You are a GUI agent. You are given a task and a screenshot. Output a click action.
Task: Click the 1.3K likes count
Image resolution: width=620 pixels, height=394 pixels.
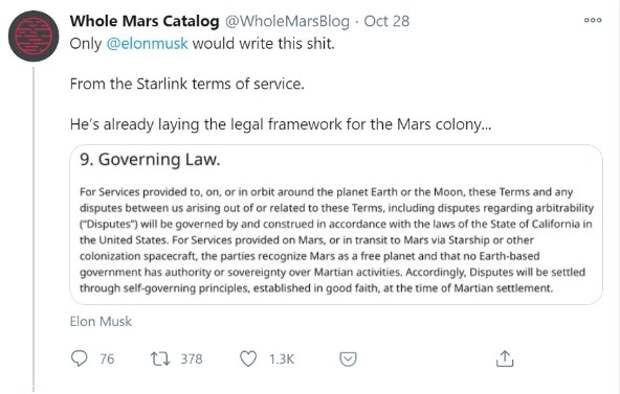tap(282, 359)
